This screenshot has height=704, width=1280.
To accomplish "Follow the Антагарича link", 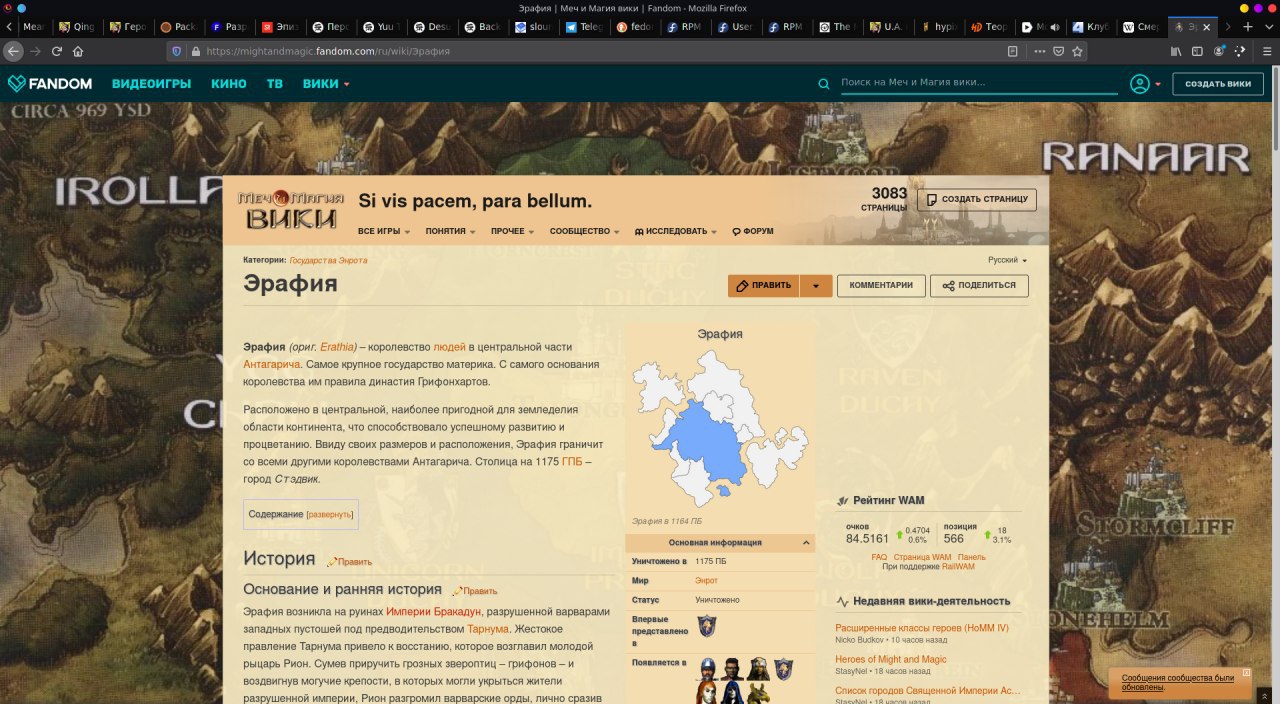I will tap(272, 364).
